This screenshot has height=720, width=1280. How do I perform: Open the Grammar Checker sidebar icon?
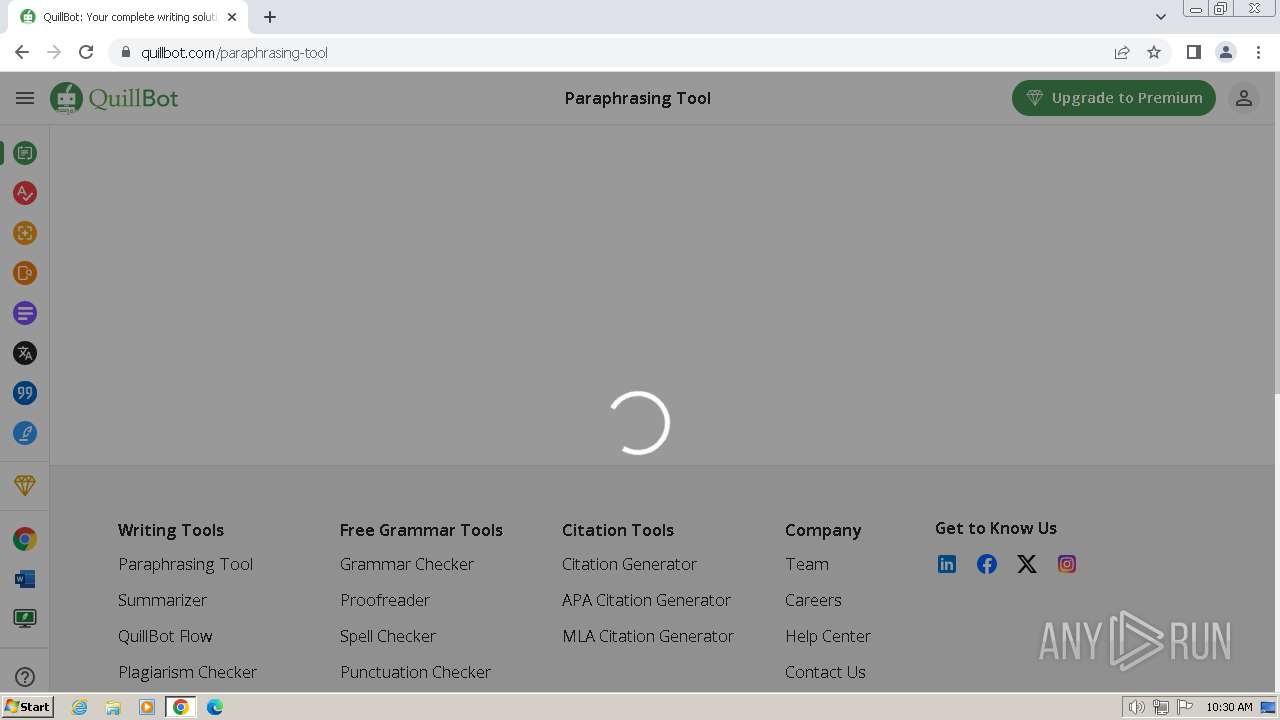coord(25,193)
